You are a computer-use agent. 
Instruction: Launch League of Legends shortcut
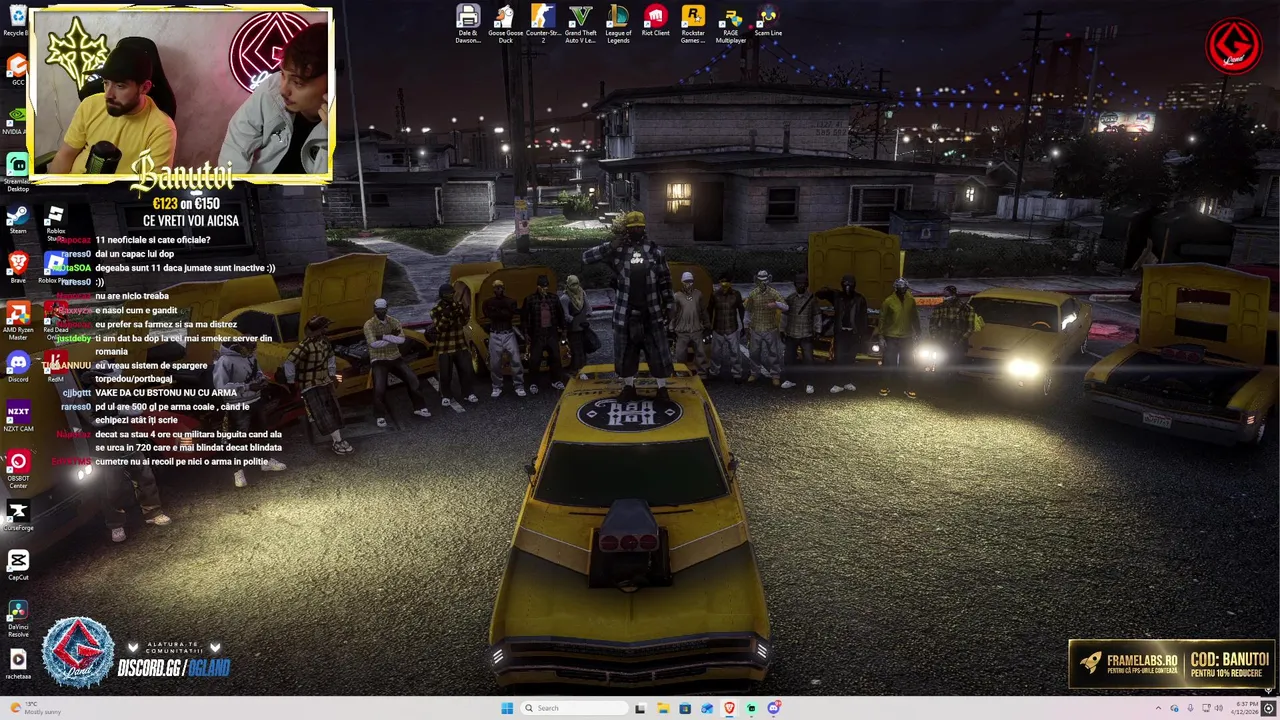point(618,23)
